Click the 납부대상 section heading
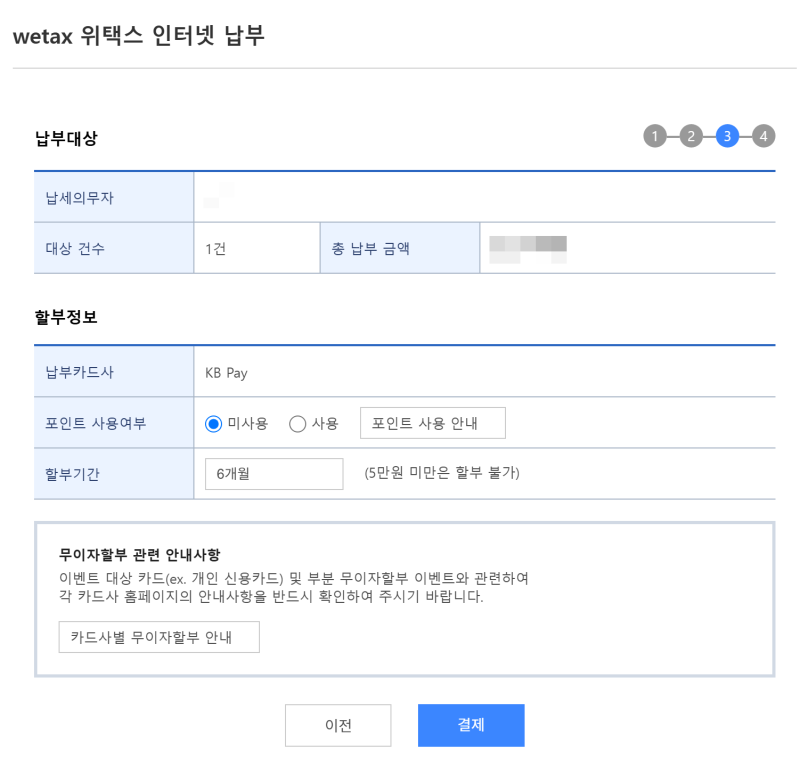Viewport: 800px width, 783px height. click(x=66, y=138)
